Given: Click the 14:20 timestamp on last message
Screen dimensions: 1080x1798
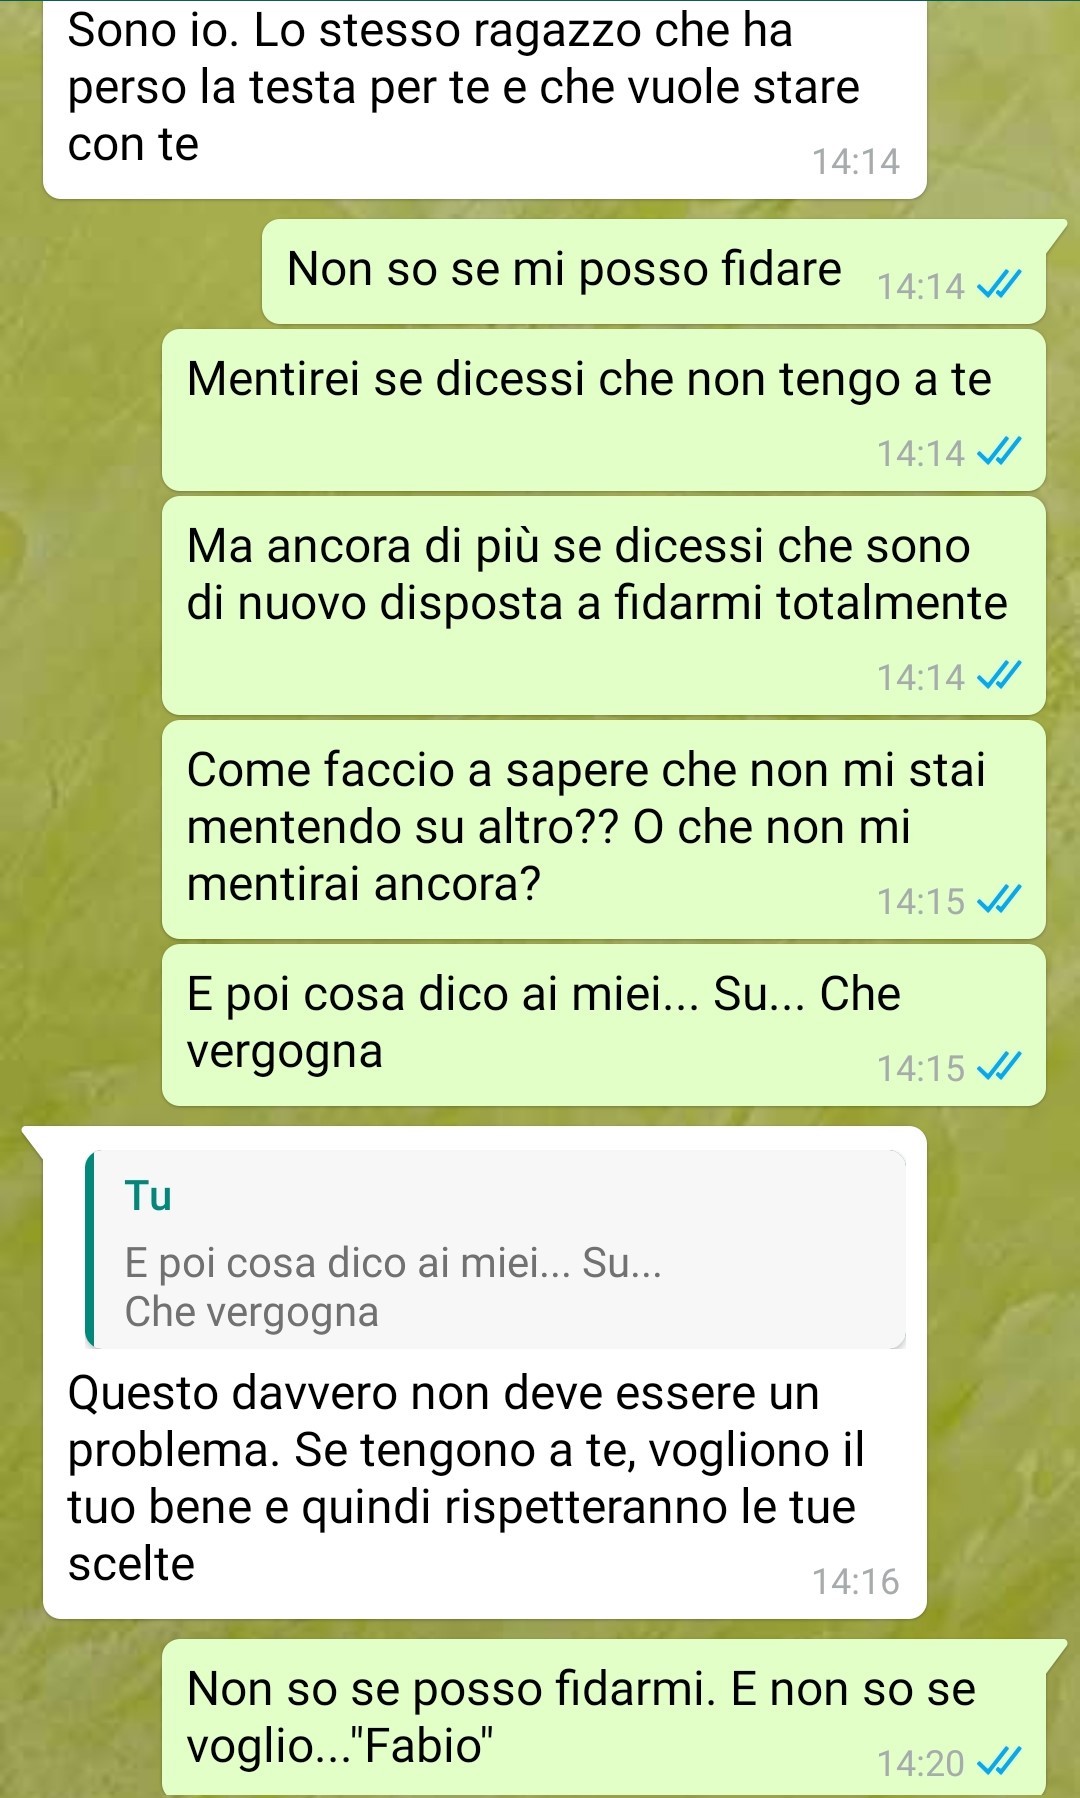Looking at the screenshot, I should [x=921, y=1763].
